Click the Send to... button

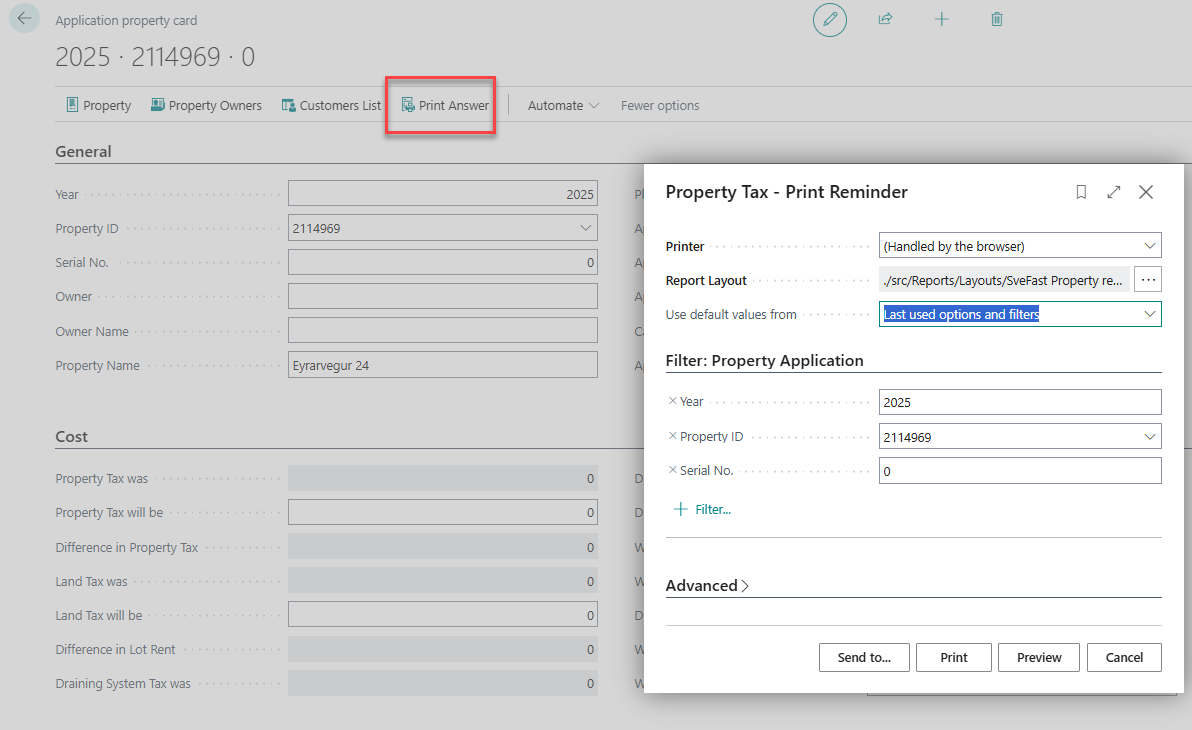pos(864,658)
